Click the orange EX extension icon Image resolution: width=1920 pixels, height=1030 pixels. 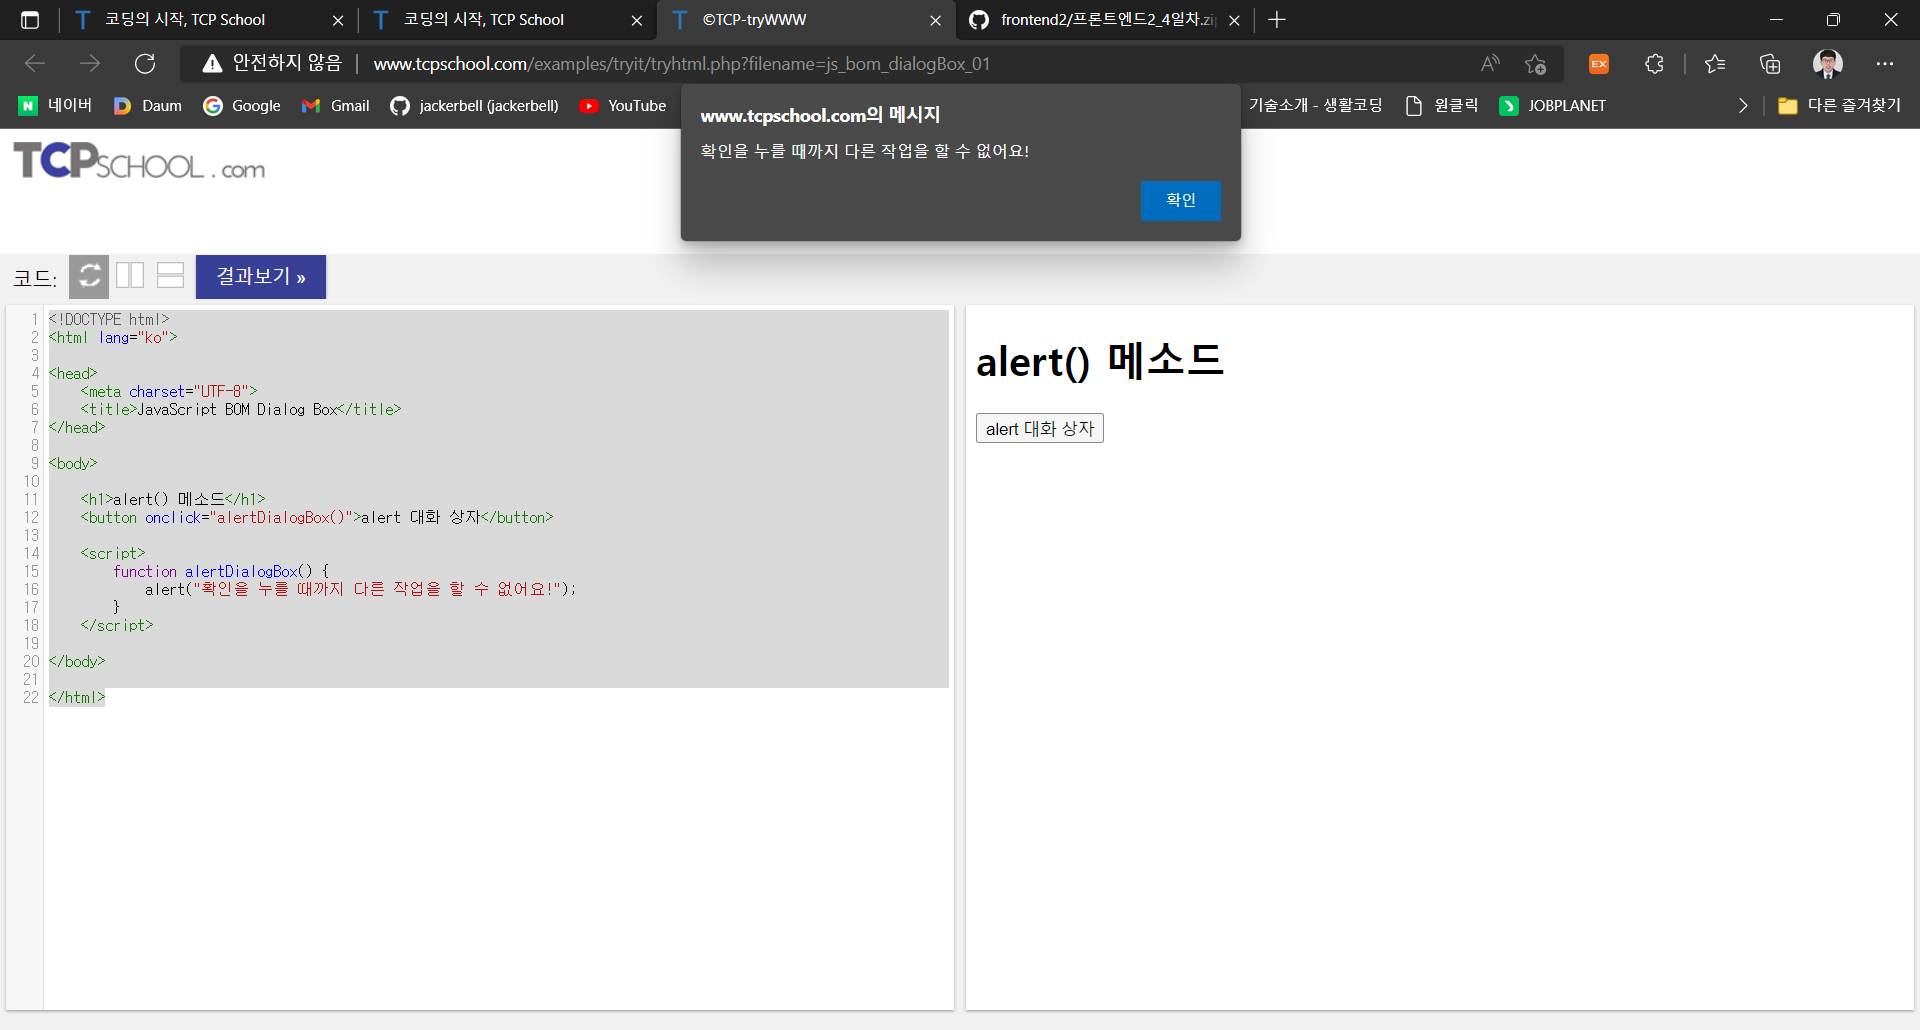[1599, 64]
